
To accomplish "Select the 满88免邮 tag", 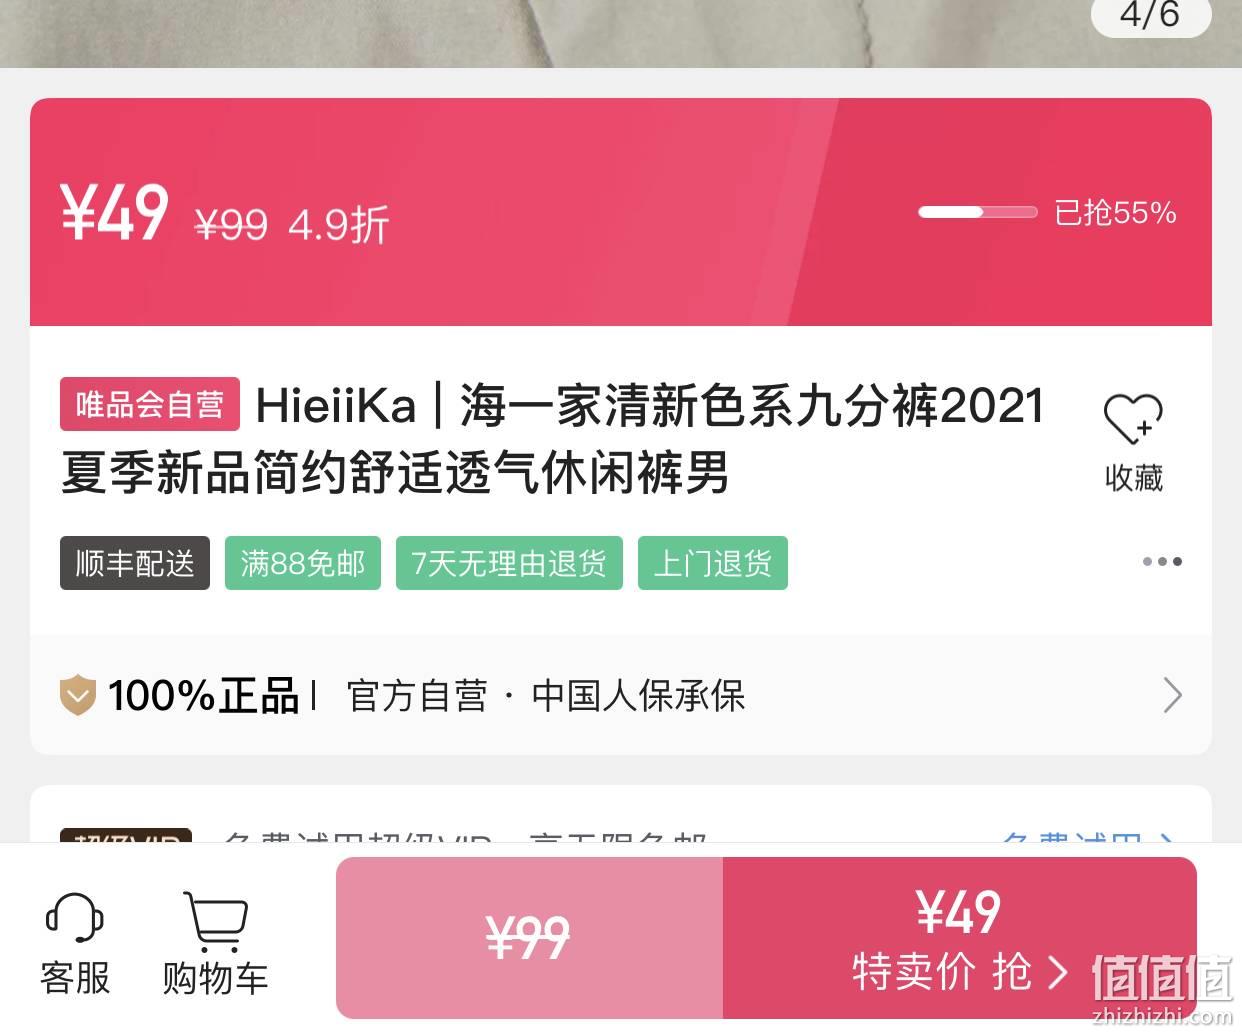I will pos(303,563).
